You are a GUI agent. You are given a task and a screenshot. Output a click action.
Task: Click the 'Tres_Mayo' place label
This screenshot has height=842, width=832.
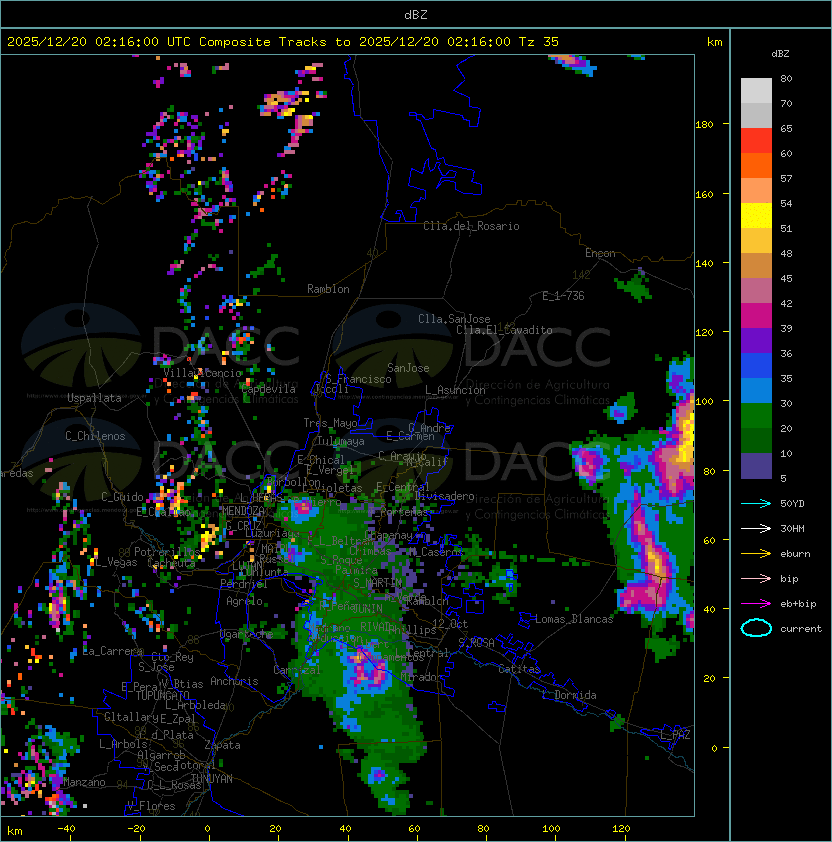coord(330,423)
